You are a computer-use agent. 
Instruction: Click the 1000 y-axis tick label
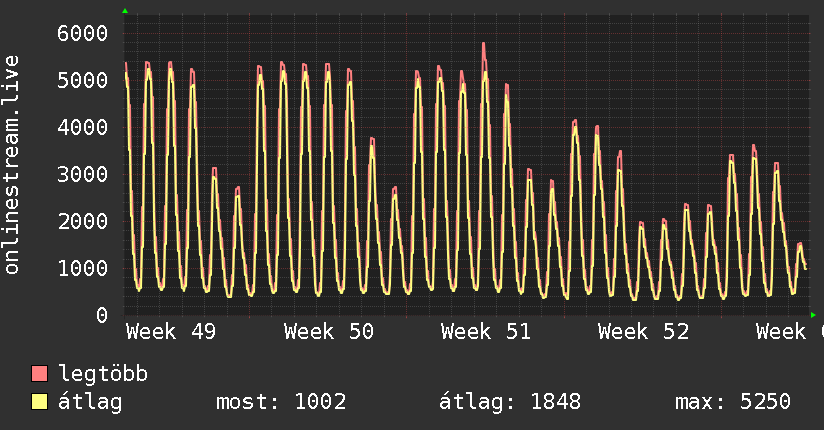[x=81, y=268]
